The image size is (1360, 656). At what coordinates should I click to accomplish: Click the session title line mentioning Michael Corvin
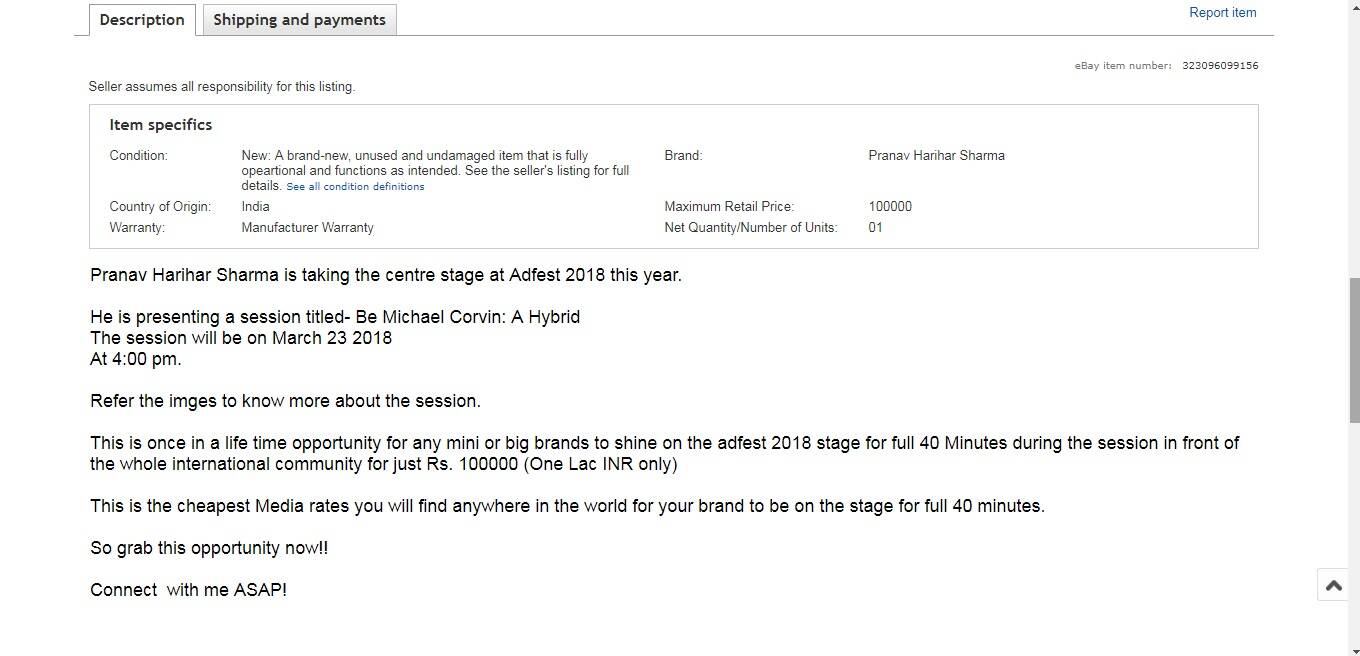[335, 317]
